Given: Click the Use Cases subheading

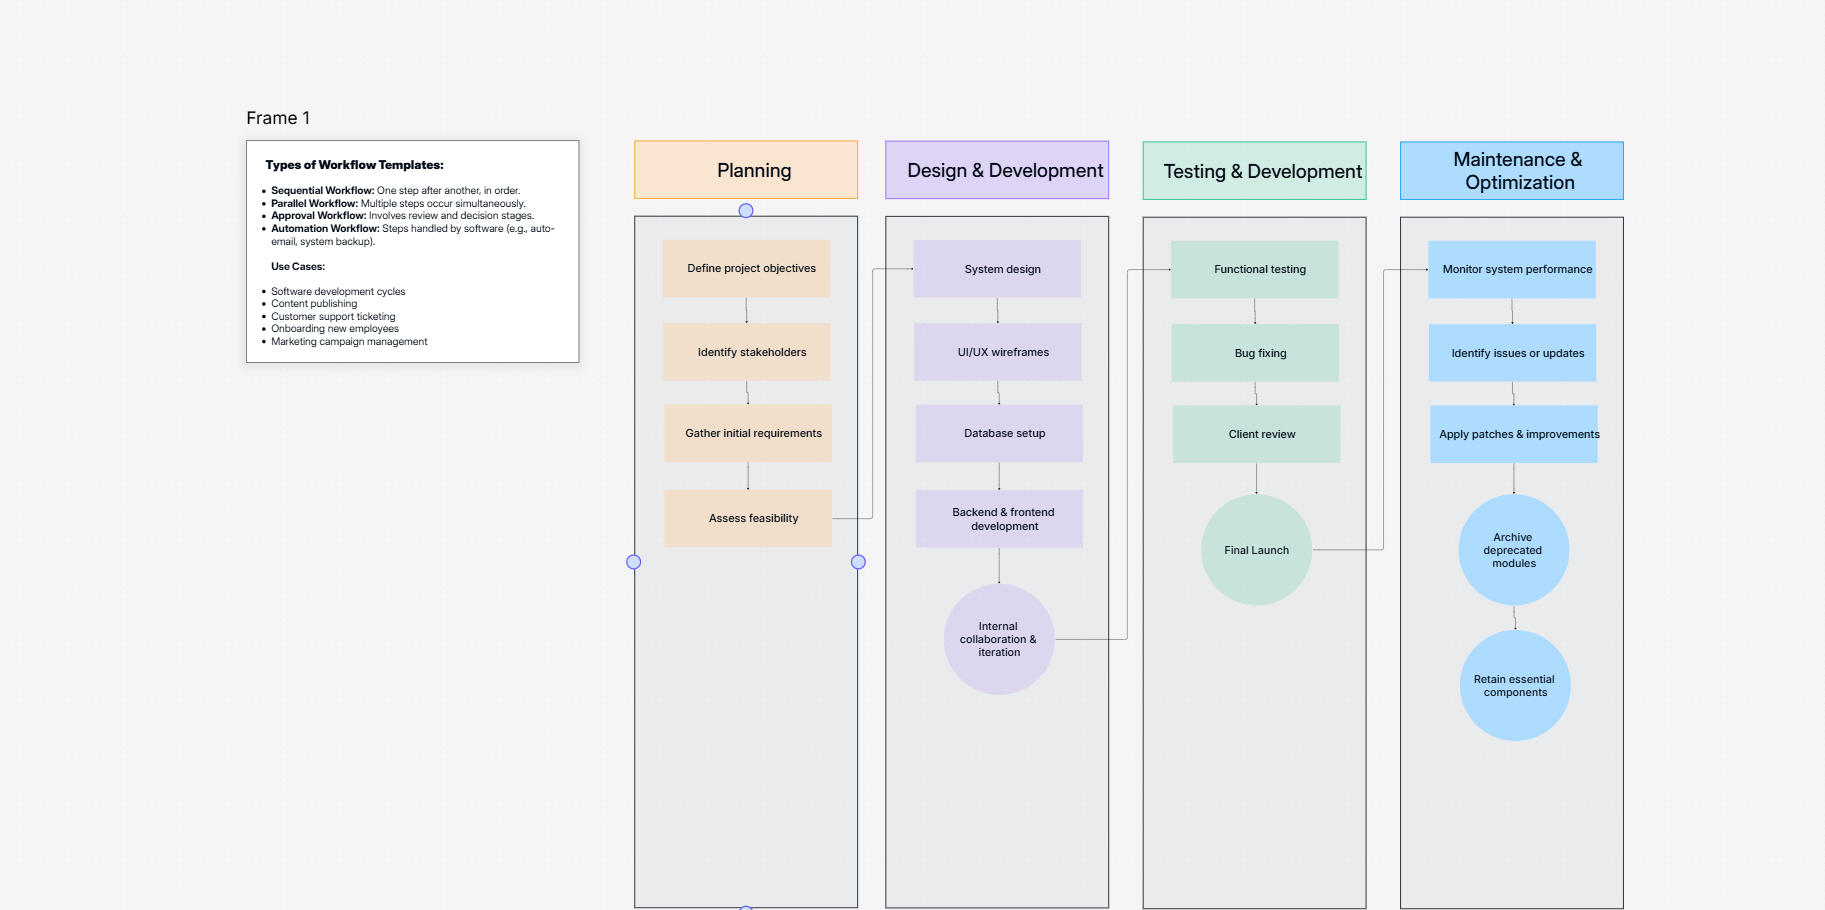Looking at the screenshot, I should tap(298, 266).
